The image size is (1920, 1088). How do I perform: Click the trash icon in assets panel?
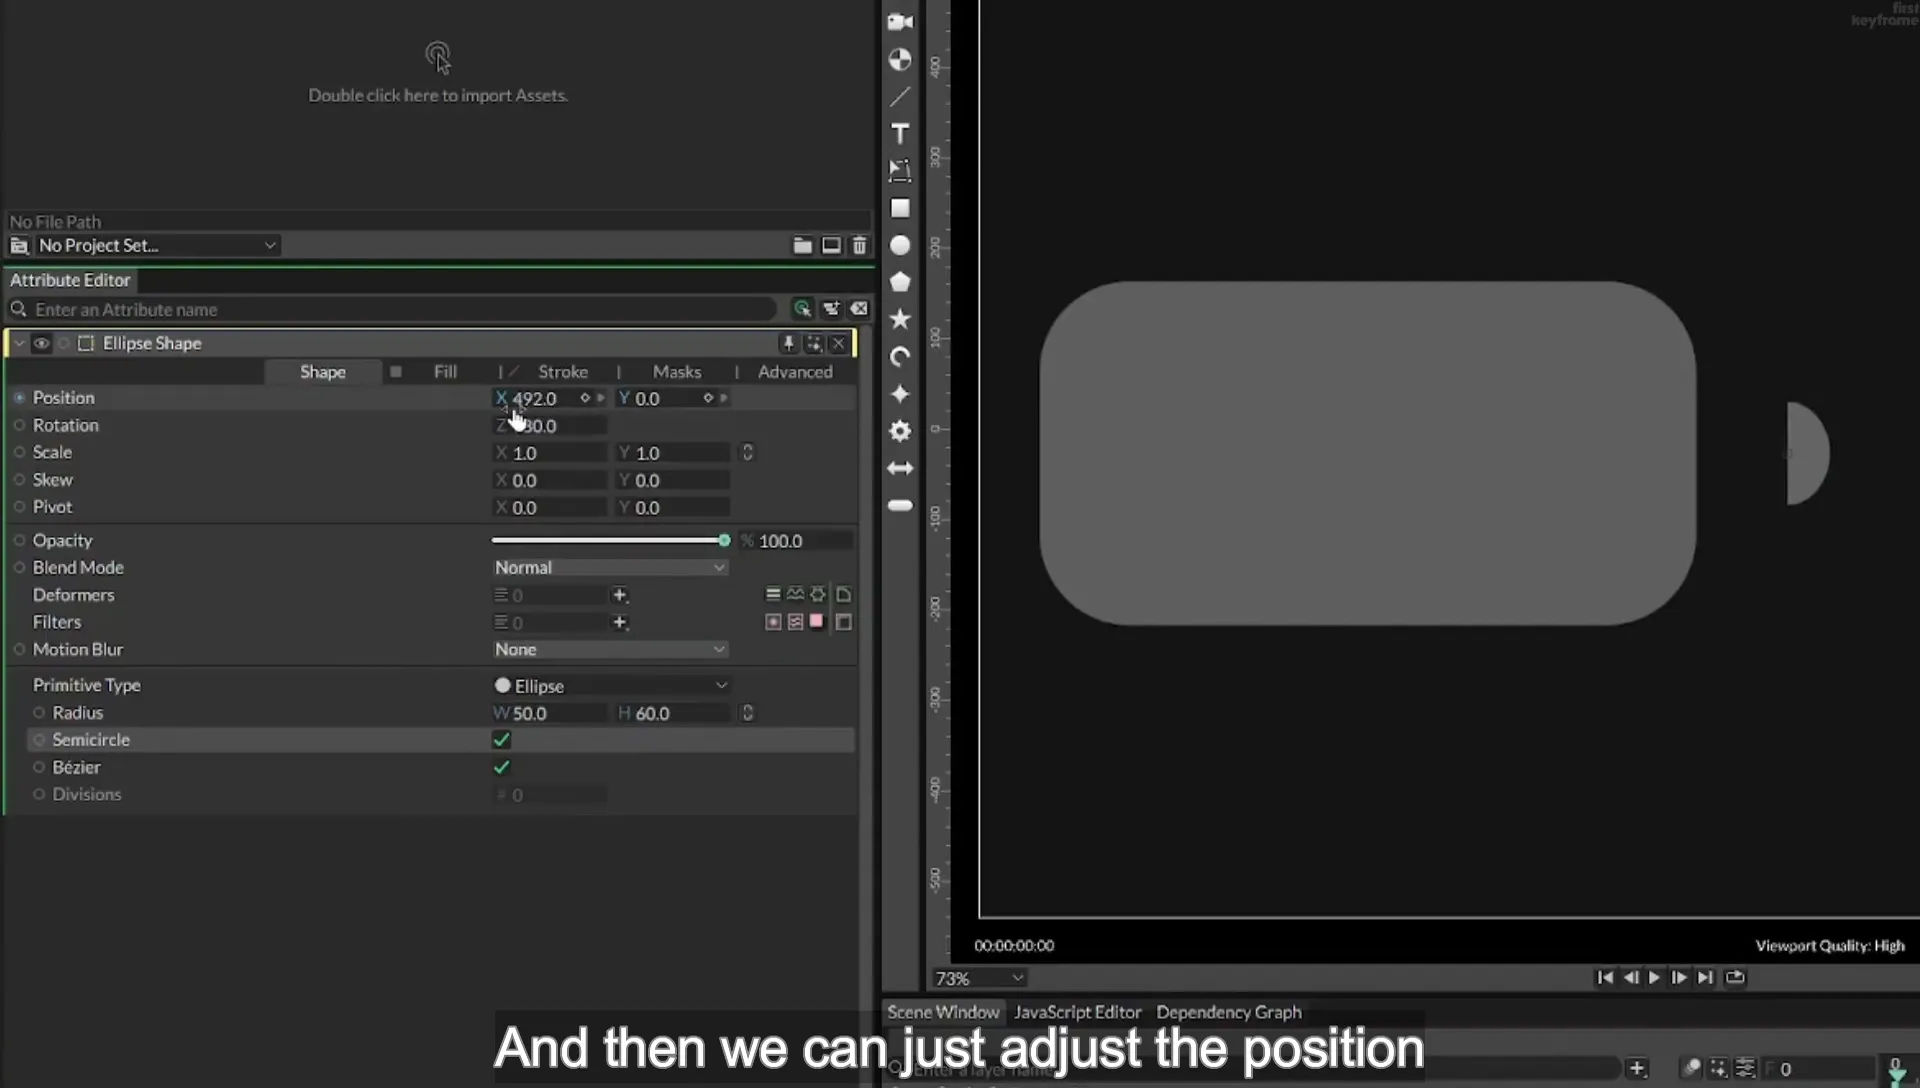coord(859,245)
